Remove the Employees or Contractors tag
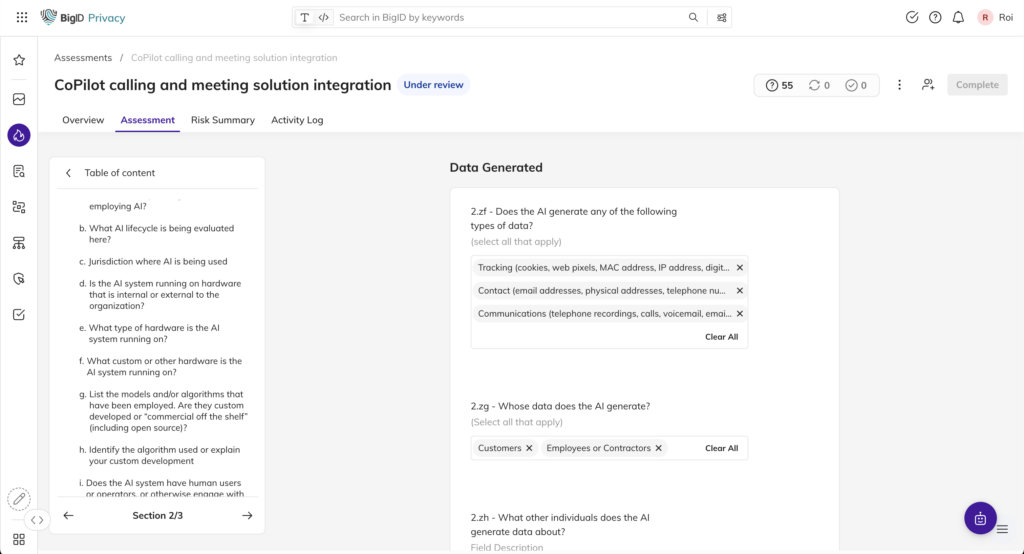1024x554 pixels. click(658, 448)
